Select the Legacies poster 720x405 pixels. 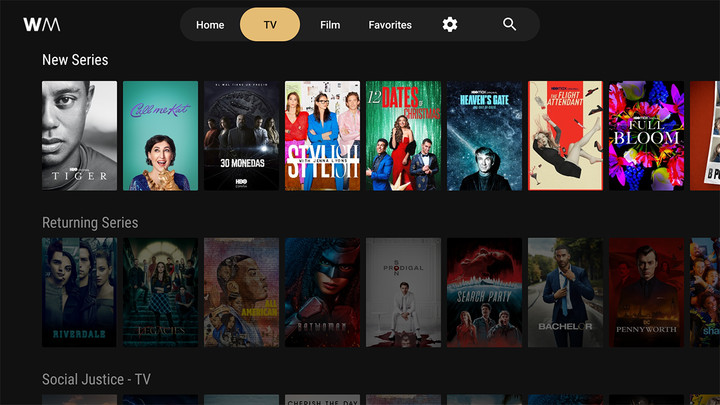pos(160,292)
